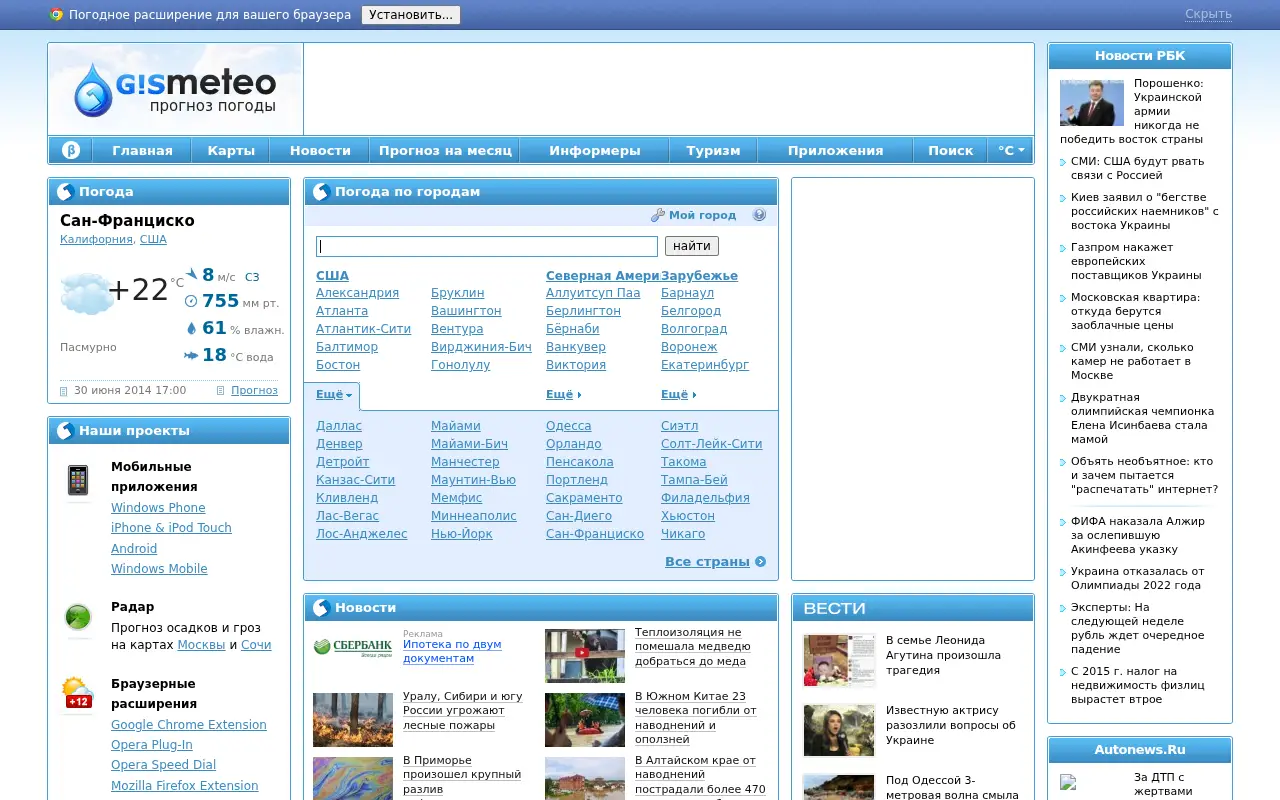Open the Новости navigation item

pyautogui.click(x=320, y=150)
